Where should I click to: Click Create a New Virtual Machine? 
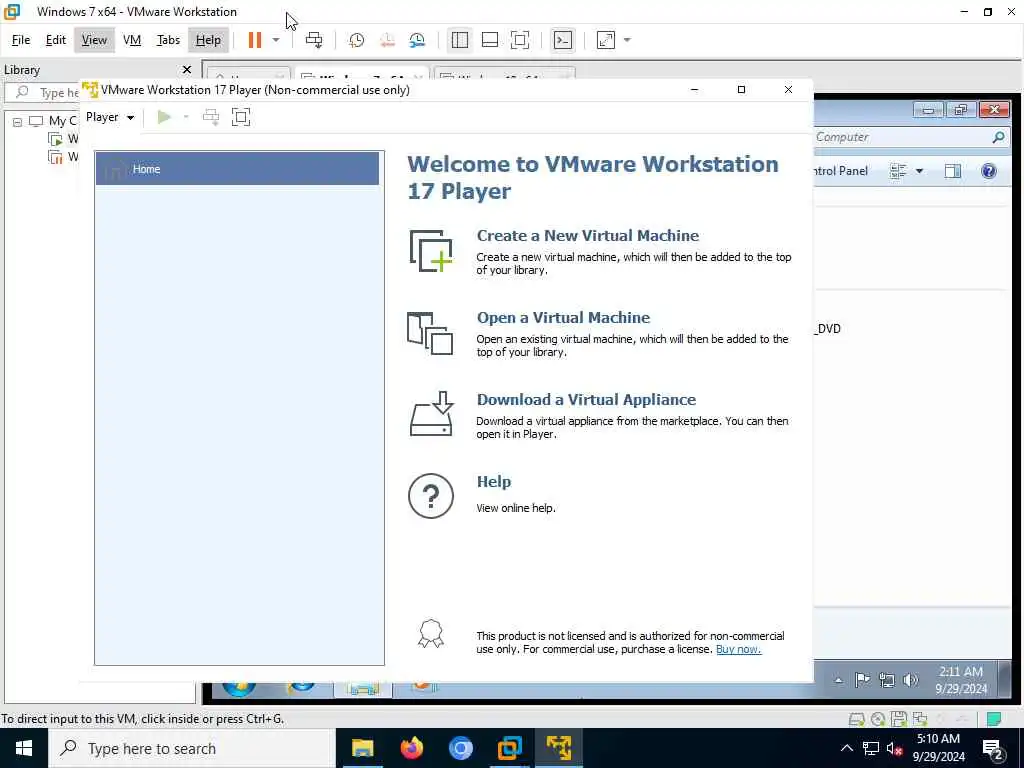coord(588,236)
